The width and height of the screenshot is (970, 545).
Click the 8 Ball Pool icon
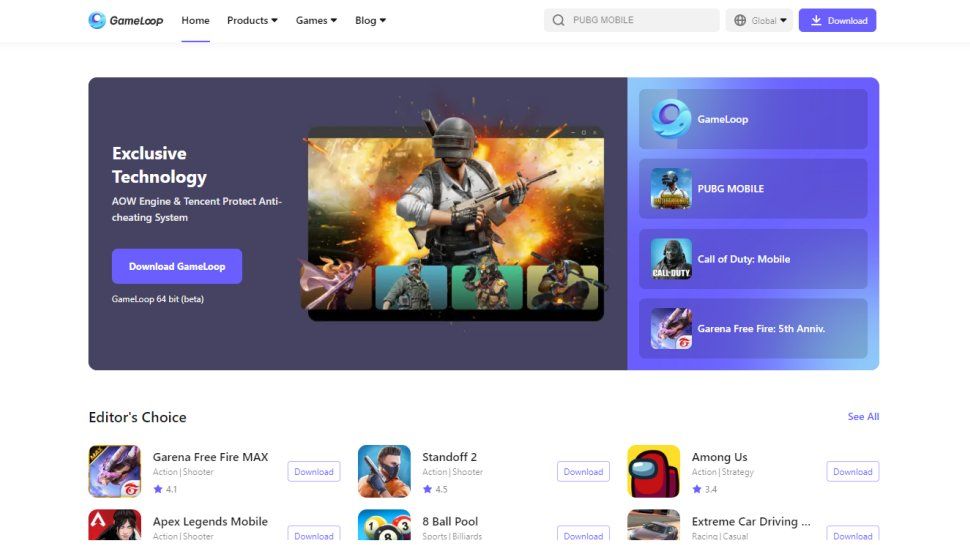384,525
